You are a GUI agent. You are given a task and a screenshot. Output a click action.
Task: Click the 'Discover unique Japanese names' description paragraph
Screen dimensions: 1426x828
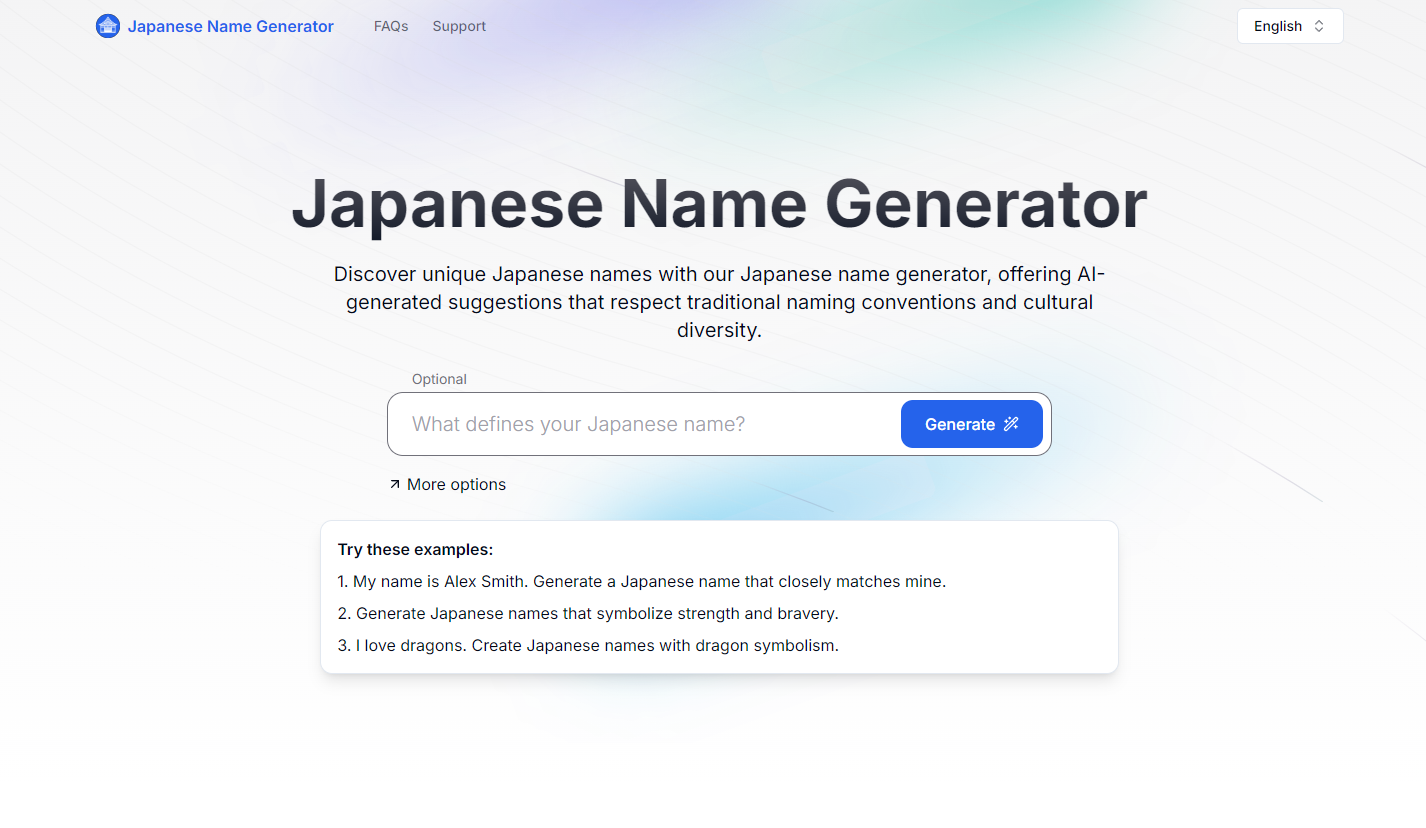[x=719, y=302]
